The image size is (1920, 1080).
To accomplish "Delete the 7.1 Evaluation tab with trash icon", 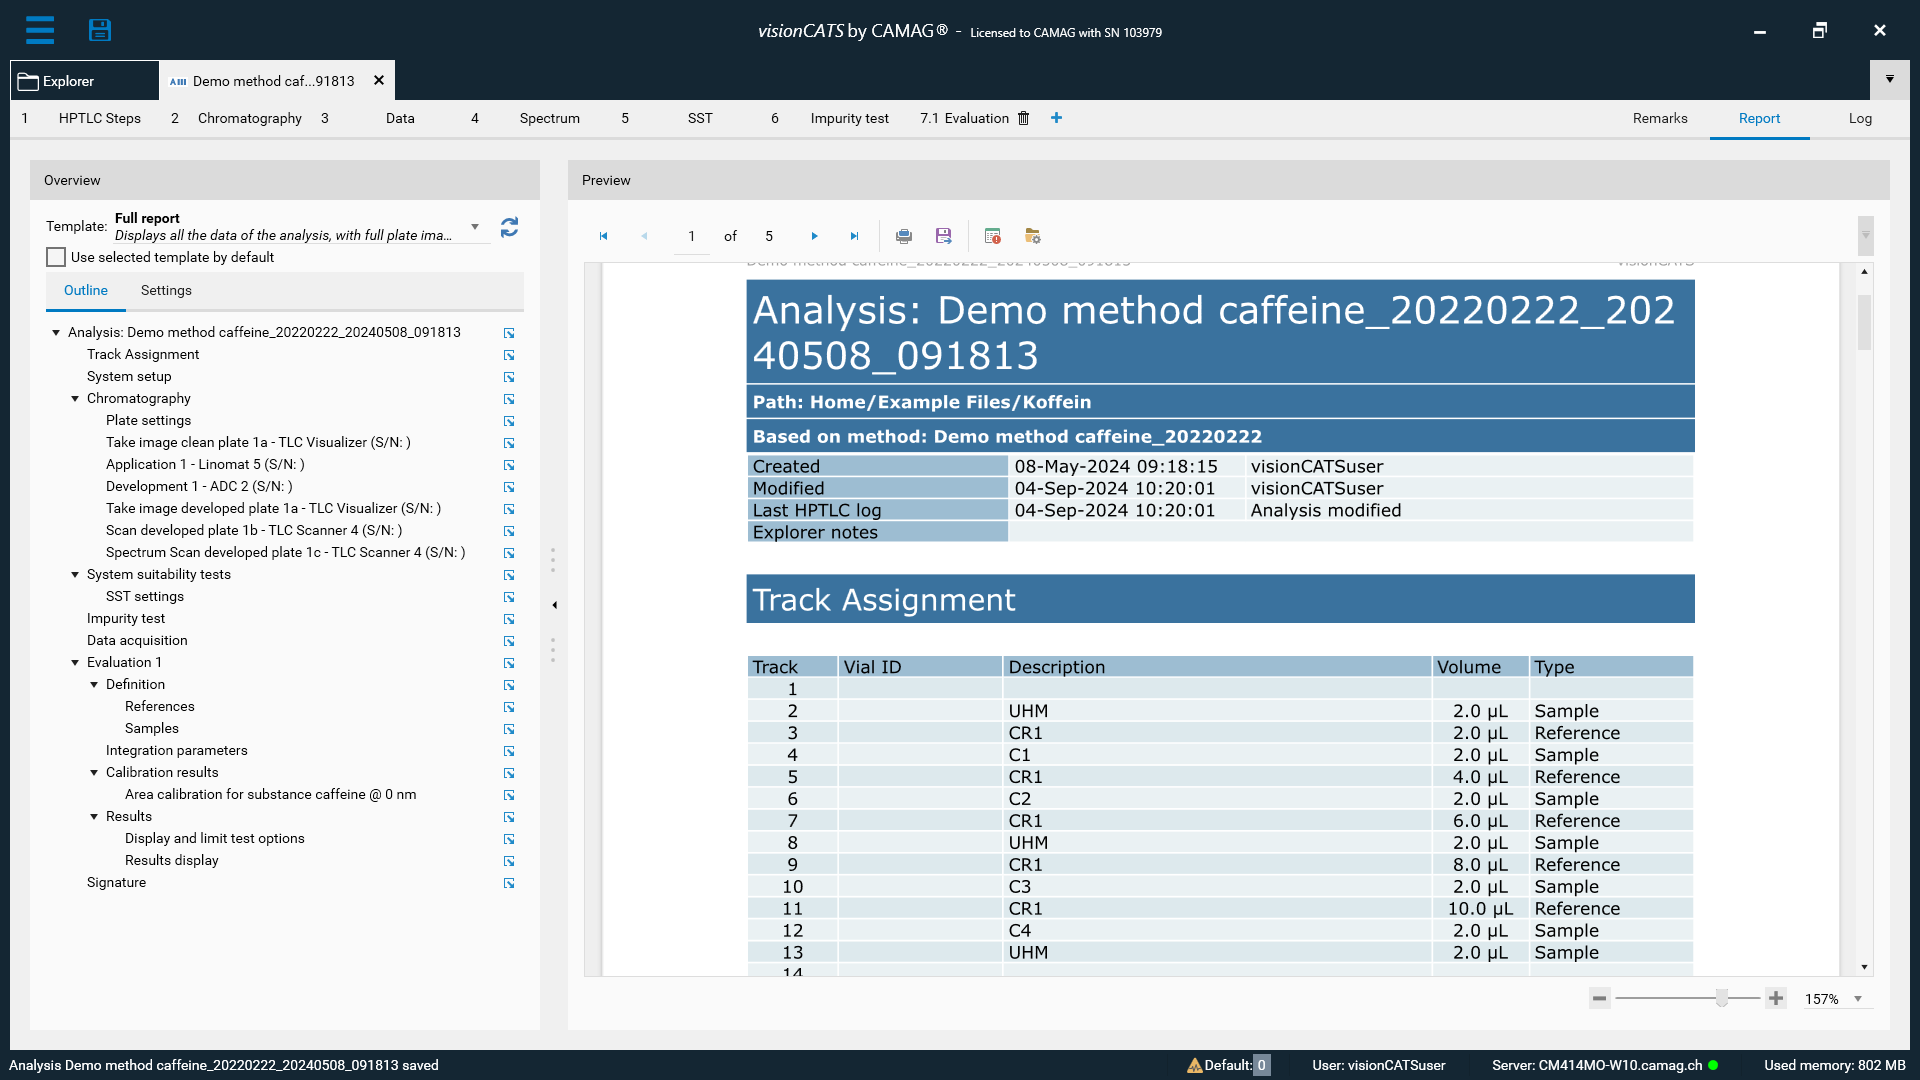I will tap(1023, 118).
